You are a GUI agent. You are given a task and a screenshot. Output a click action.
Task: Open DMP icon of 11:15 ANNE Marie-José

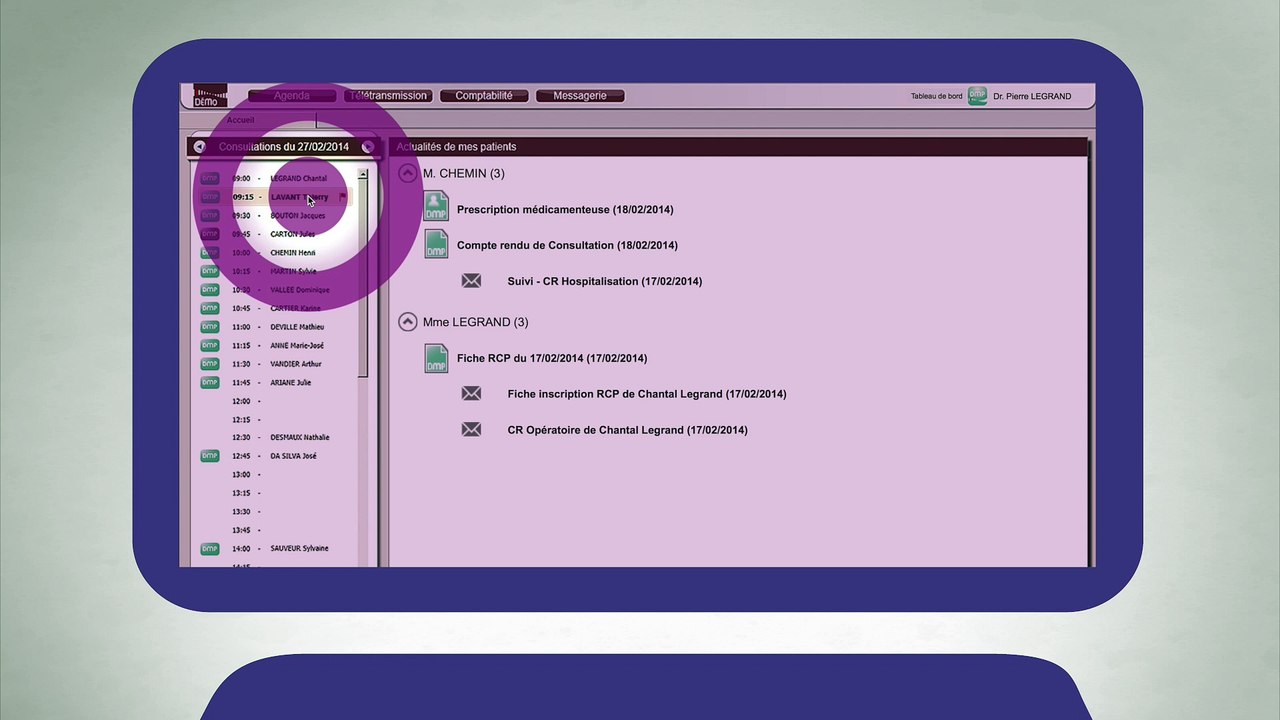click(x=209, y=345)
